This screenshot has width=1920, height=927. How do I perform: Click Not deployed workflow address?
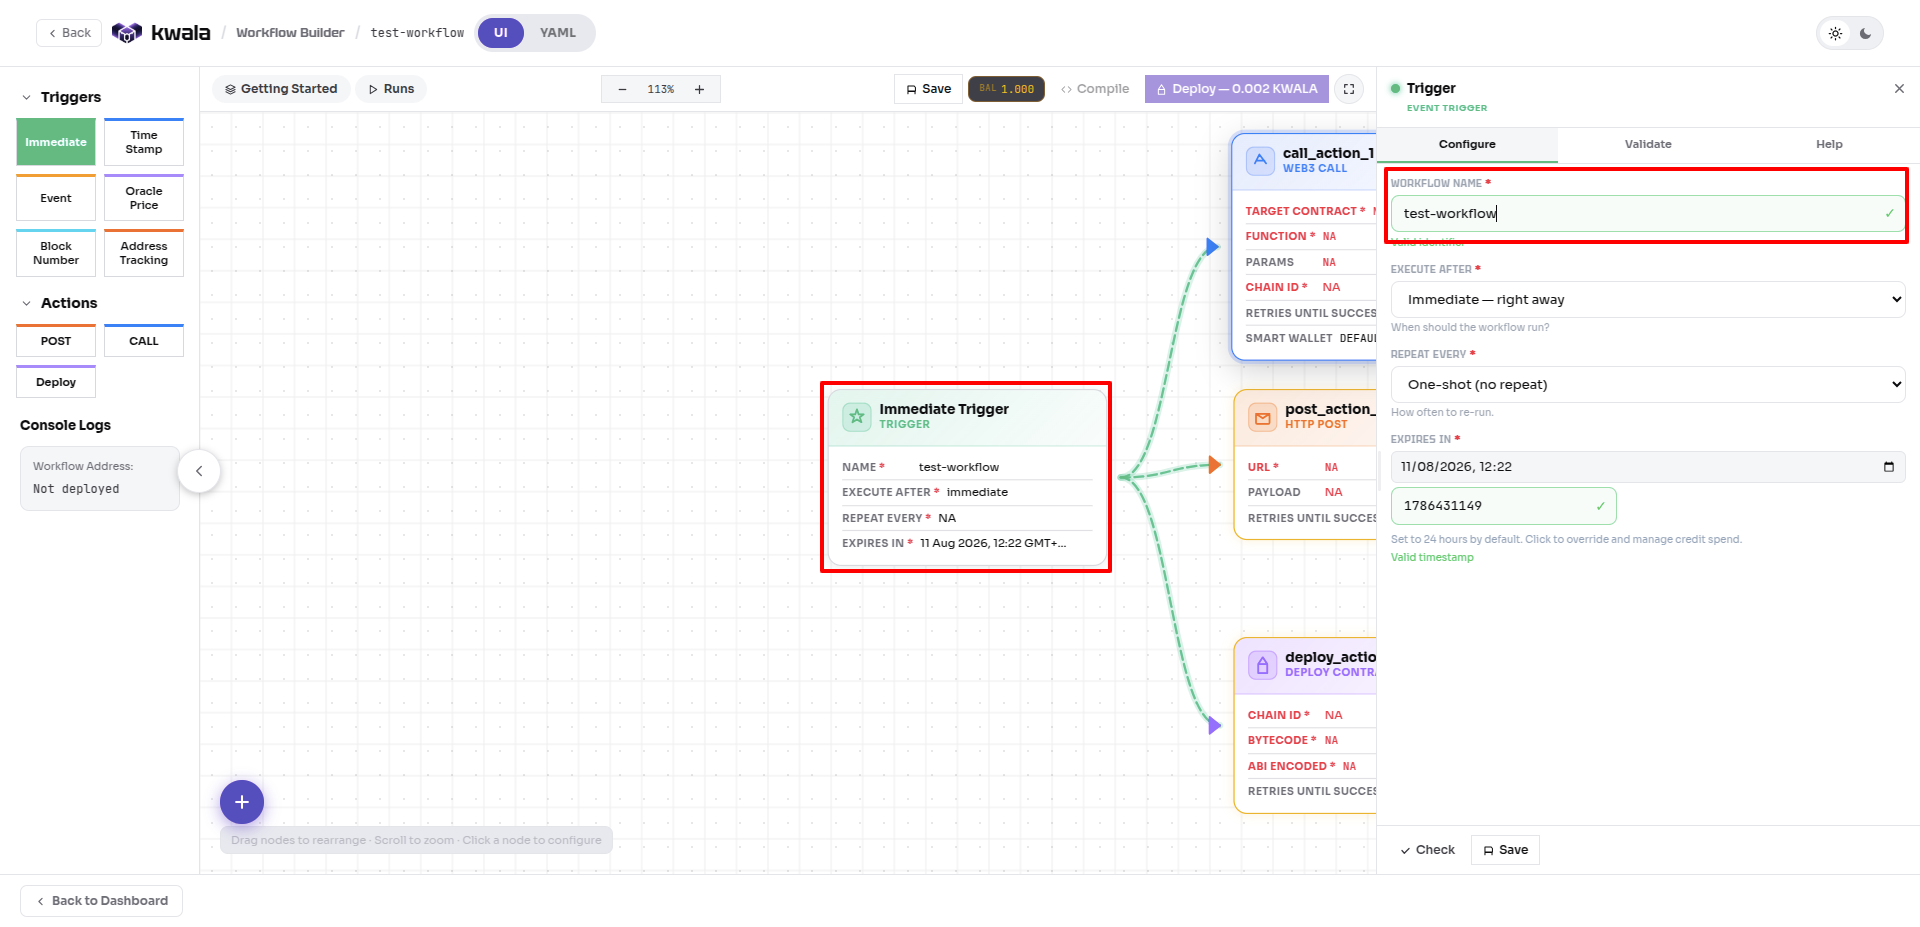click(x=76, y=489)
